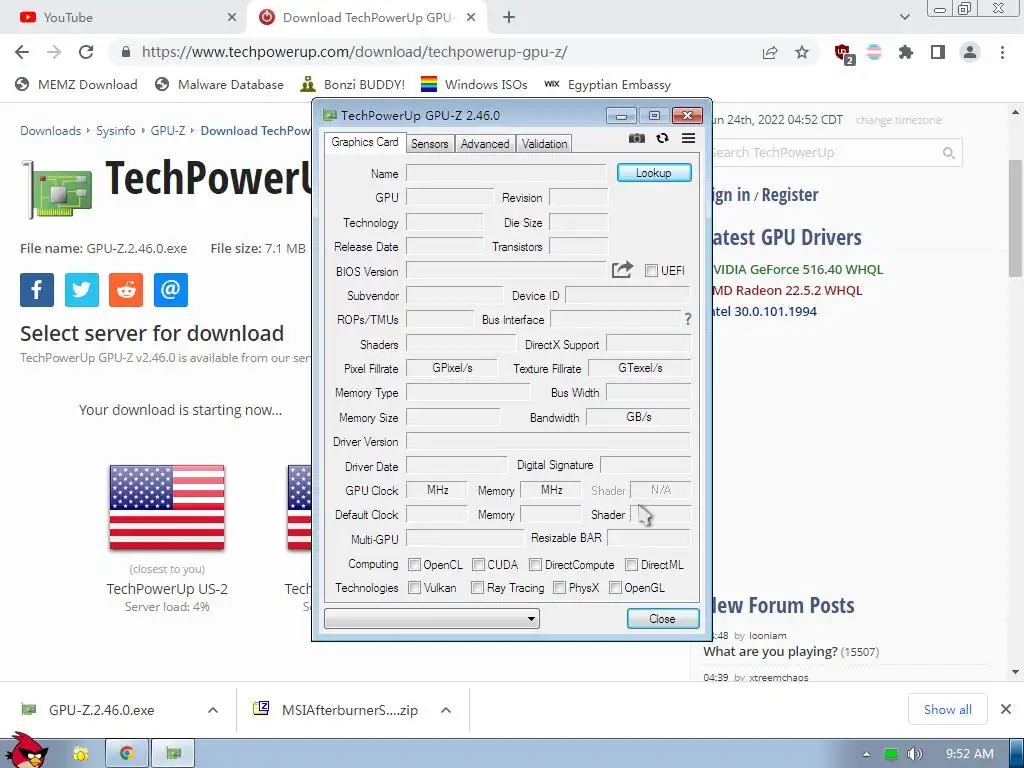
Task: Toggle the PhysX checkbox
Action: (559, 588)
